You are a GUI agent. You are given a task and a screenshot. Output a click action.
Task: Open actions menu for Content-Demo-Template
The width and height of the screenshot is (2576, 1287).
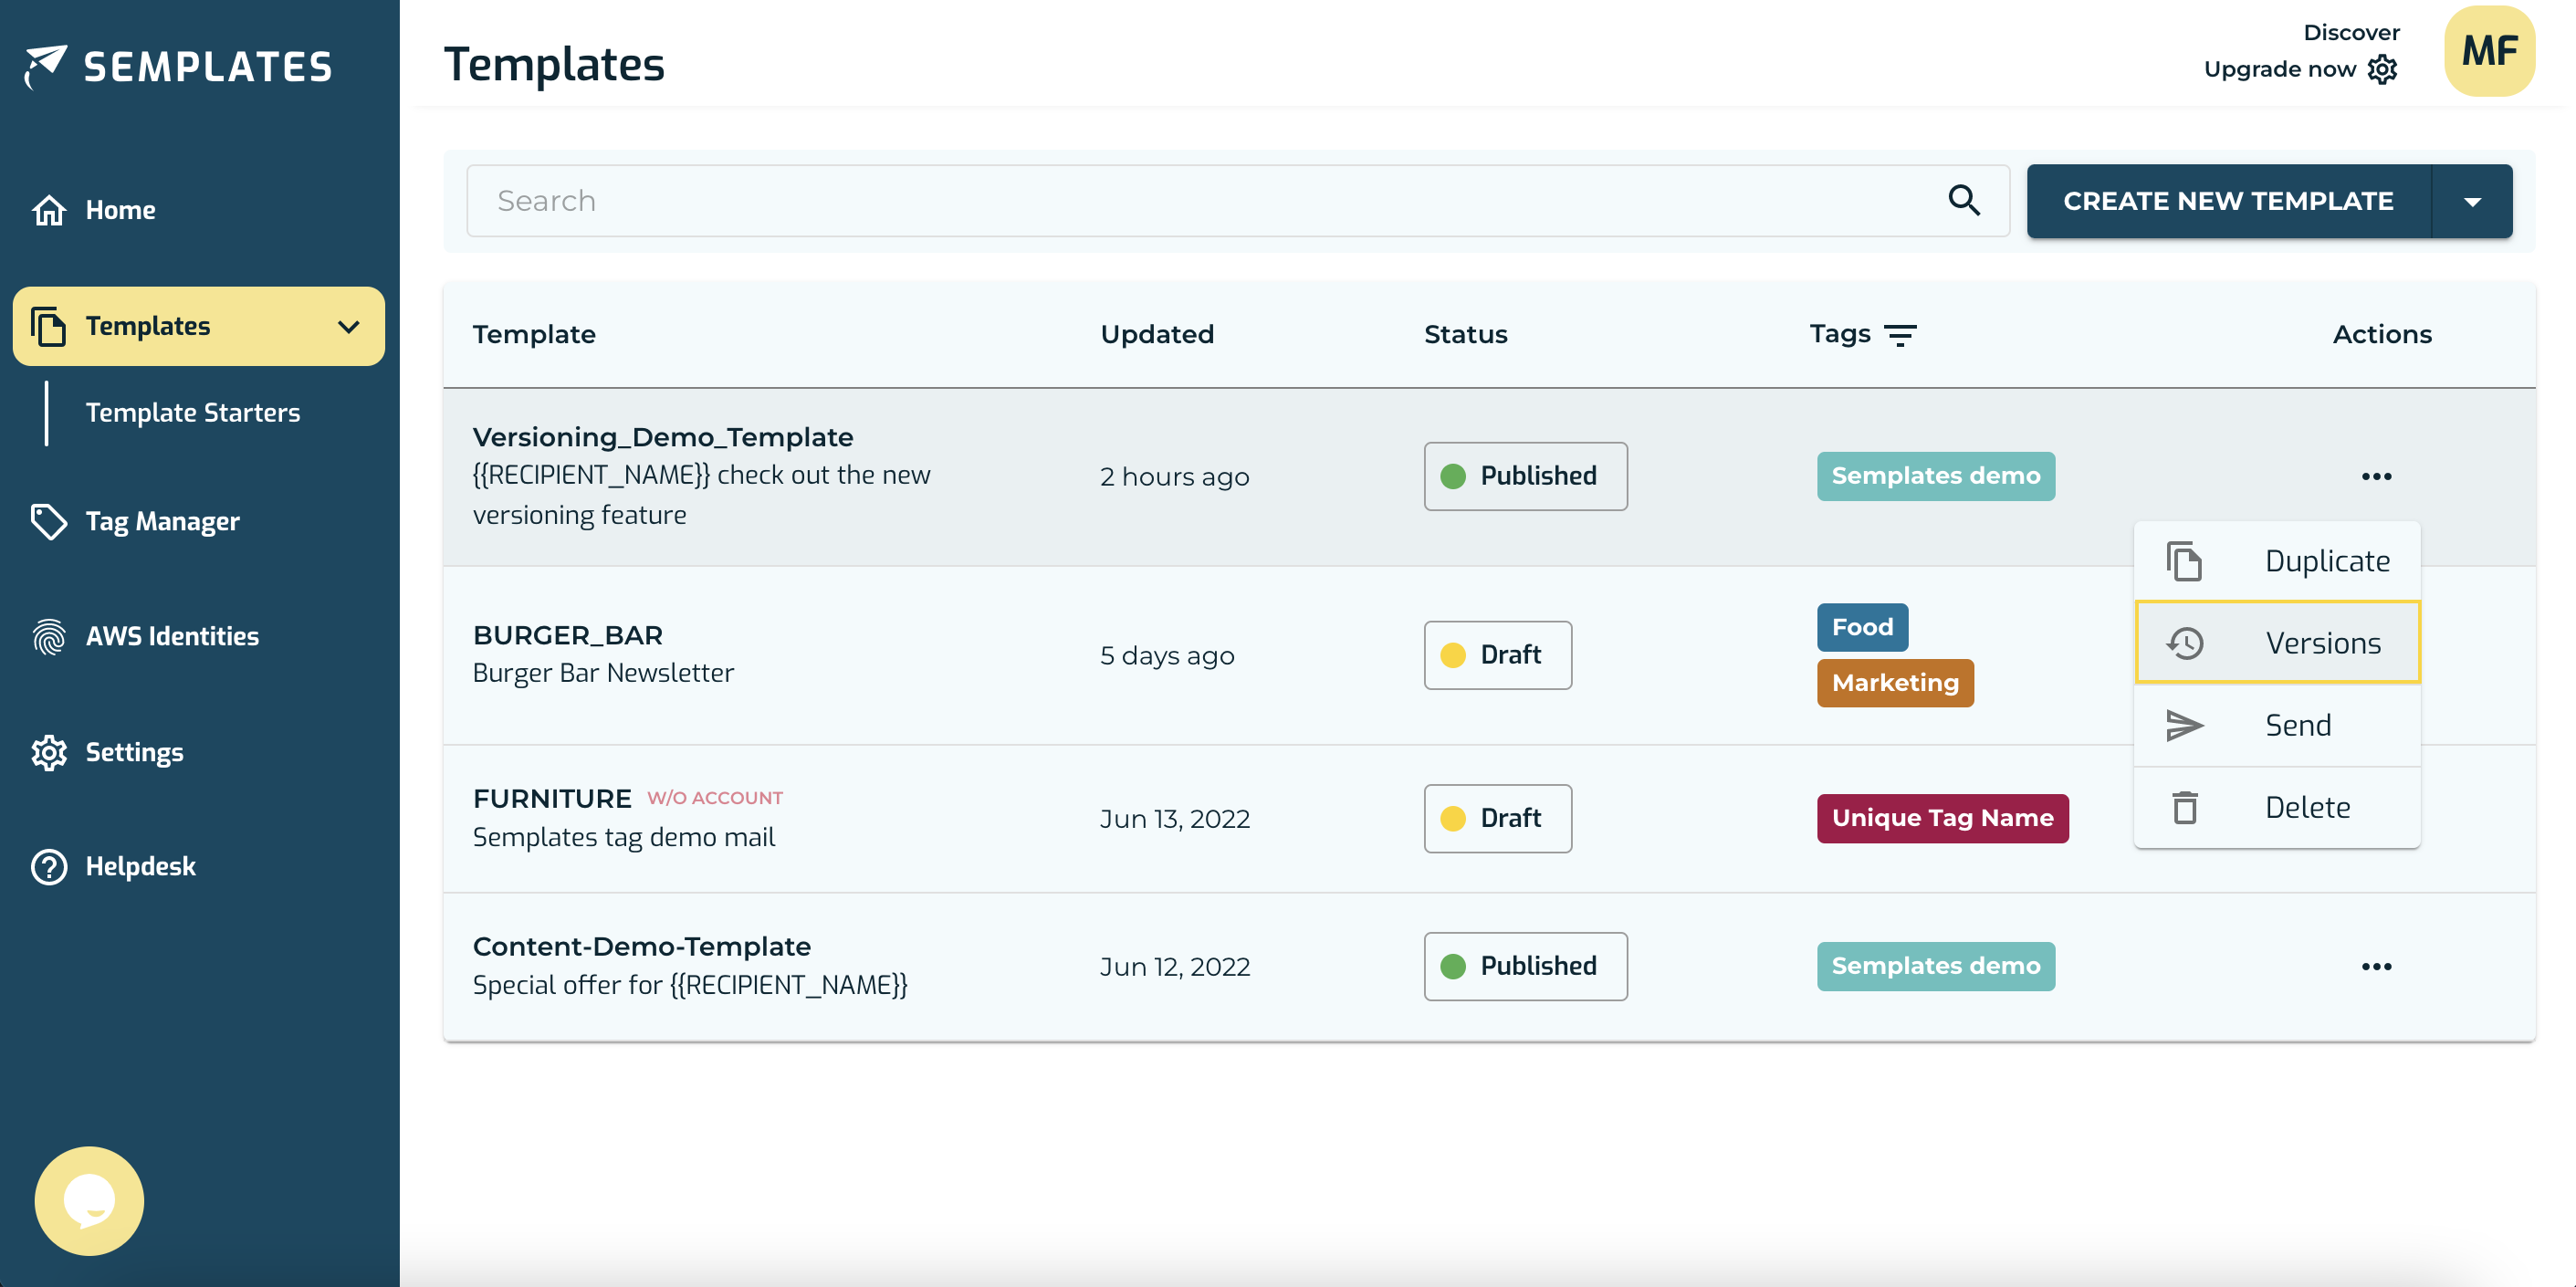[x=2376, y=966]
